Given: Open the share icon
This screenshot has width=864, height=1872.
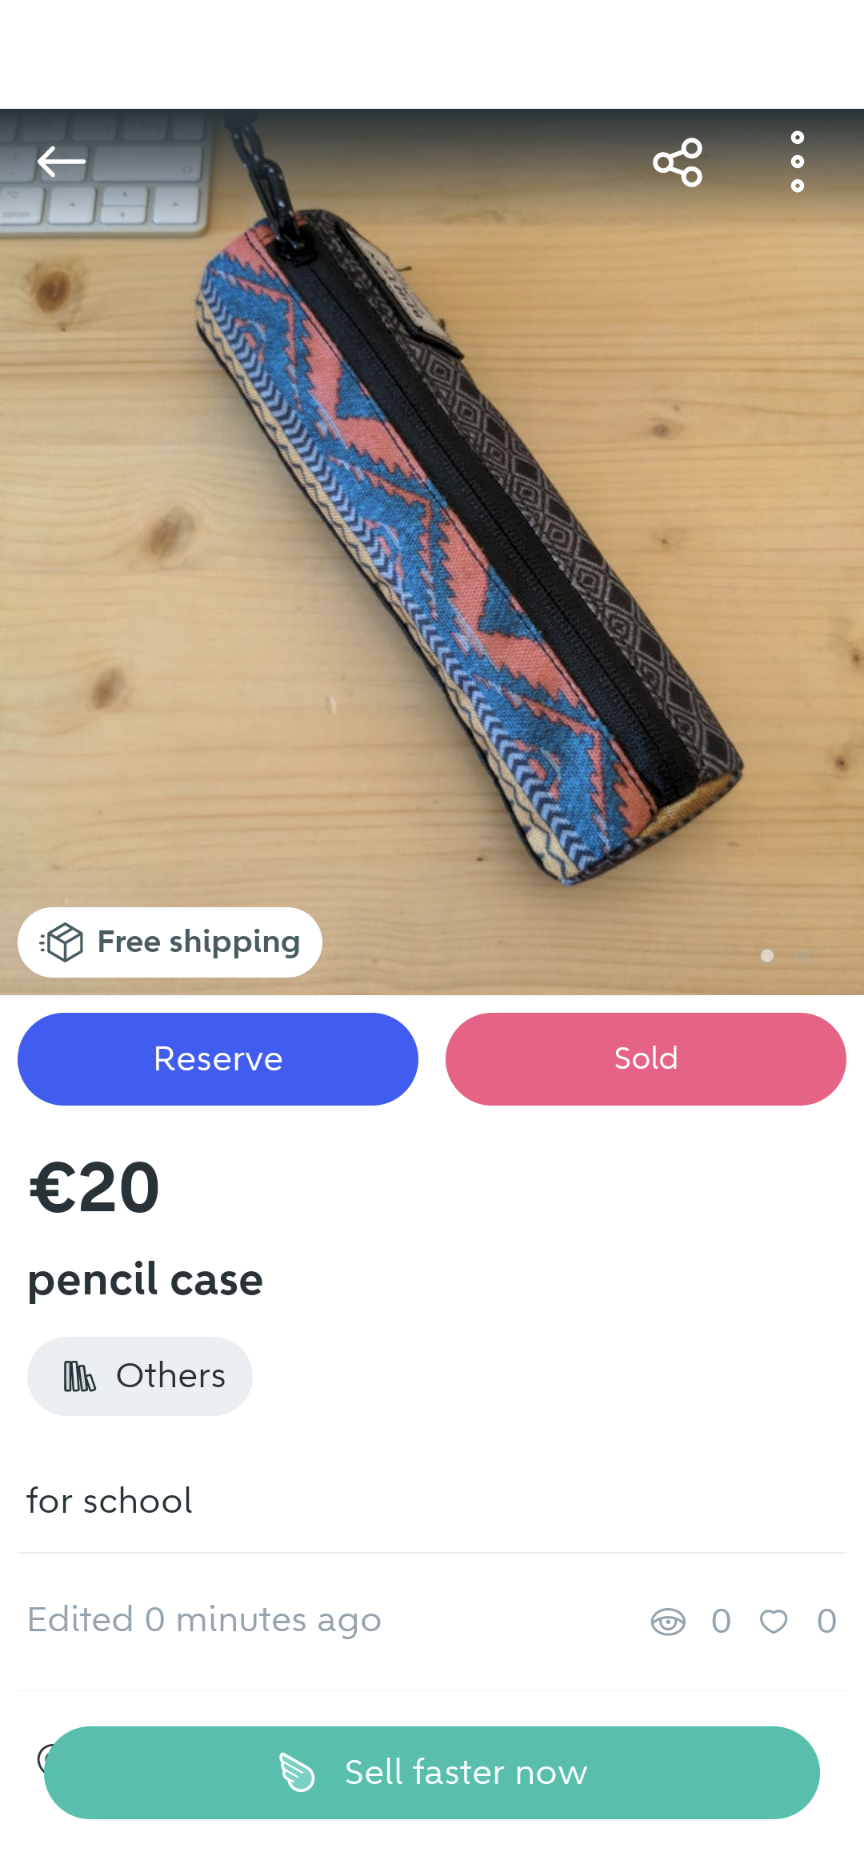Looking at the screenshot, I should tap(678, 162).
